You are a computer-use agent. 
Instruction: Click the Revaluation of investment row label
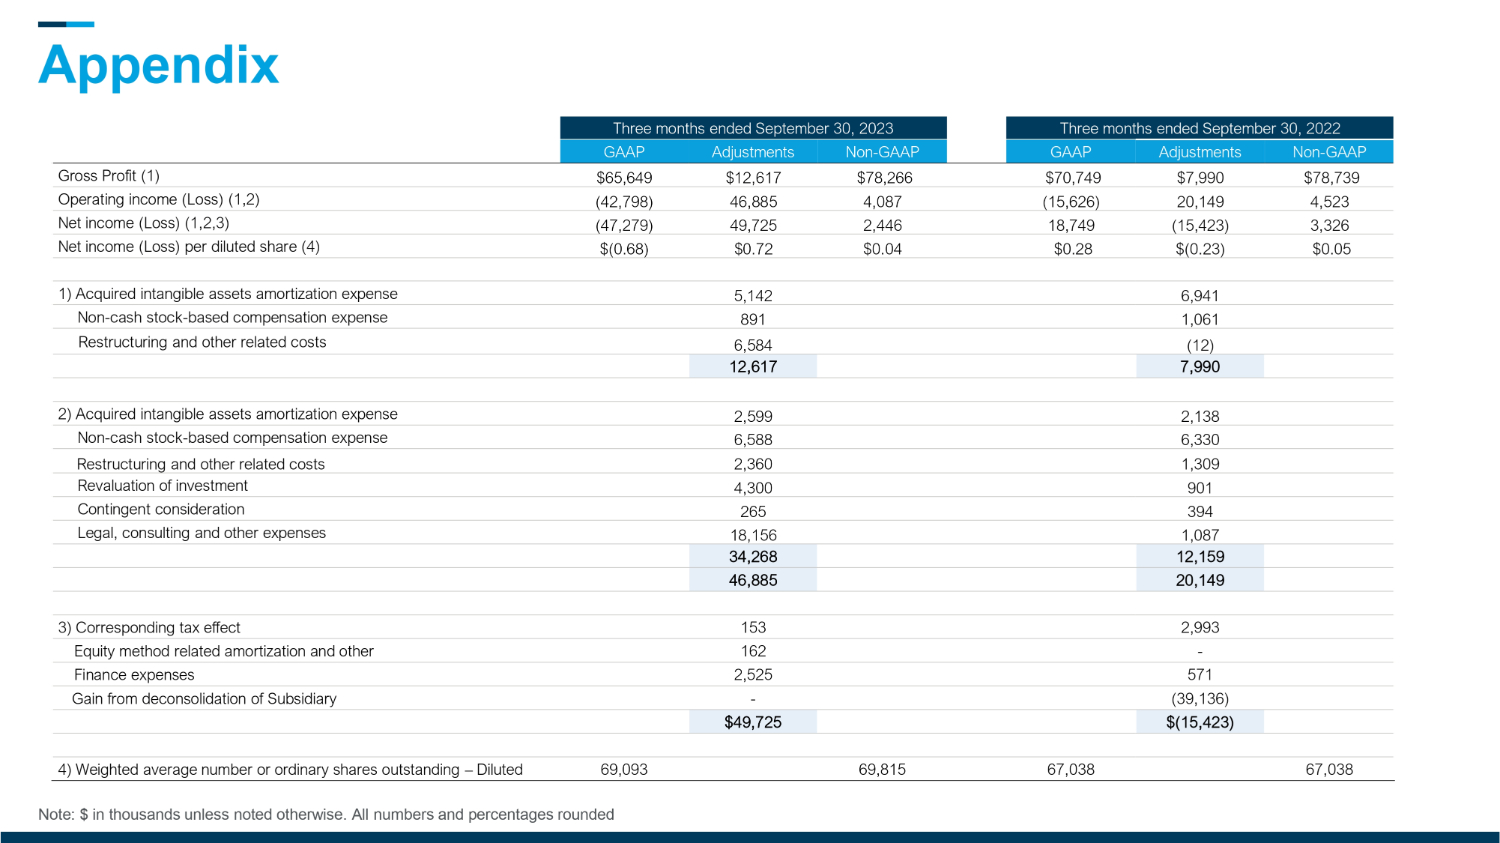[x=162, y=486]
